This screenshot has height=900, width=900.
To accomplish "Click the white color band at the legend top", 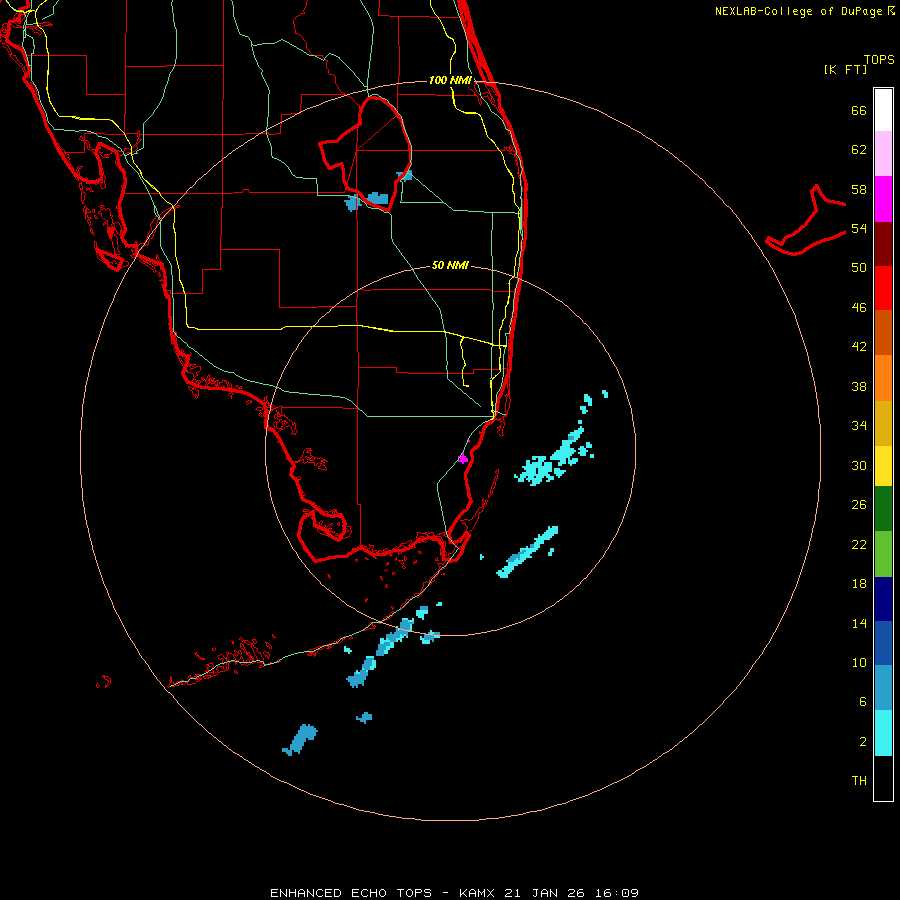I will click(883, 110).
